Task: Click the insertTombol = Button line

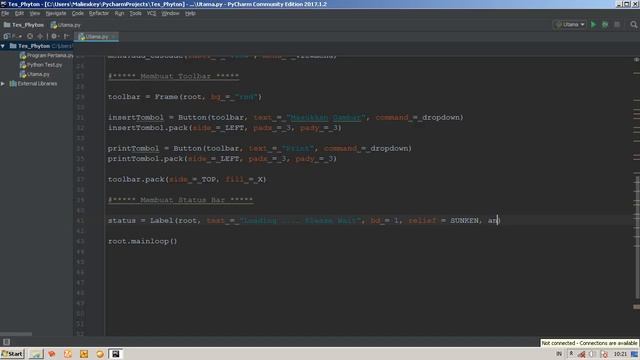Action: tap(286, 118)
